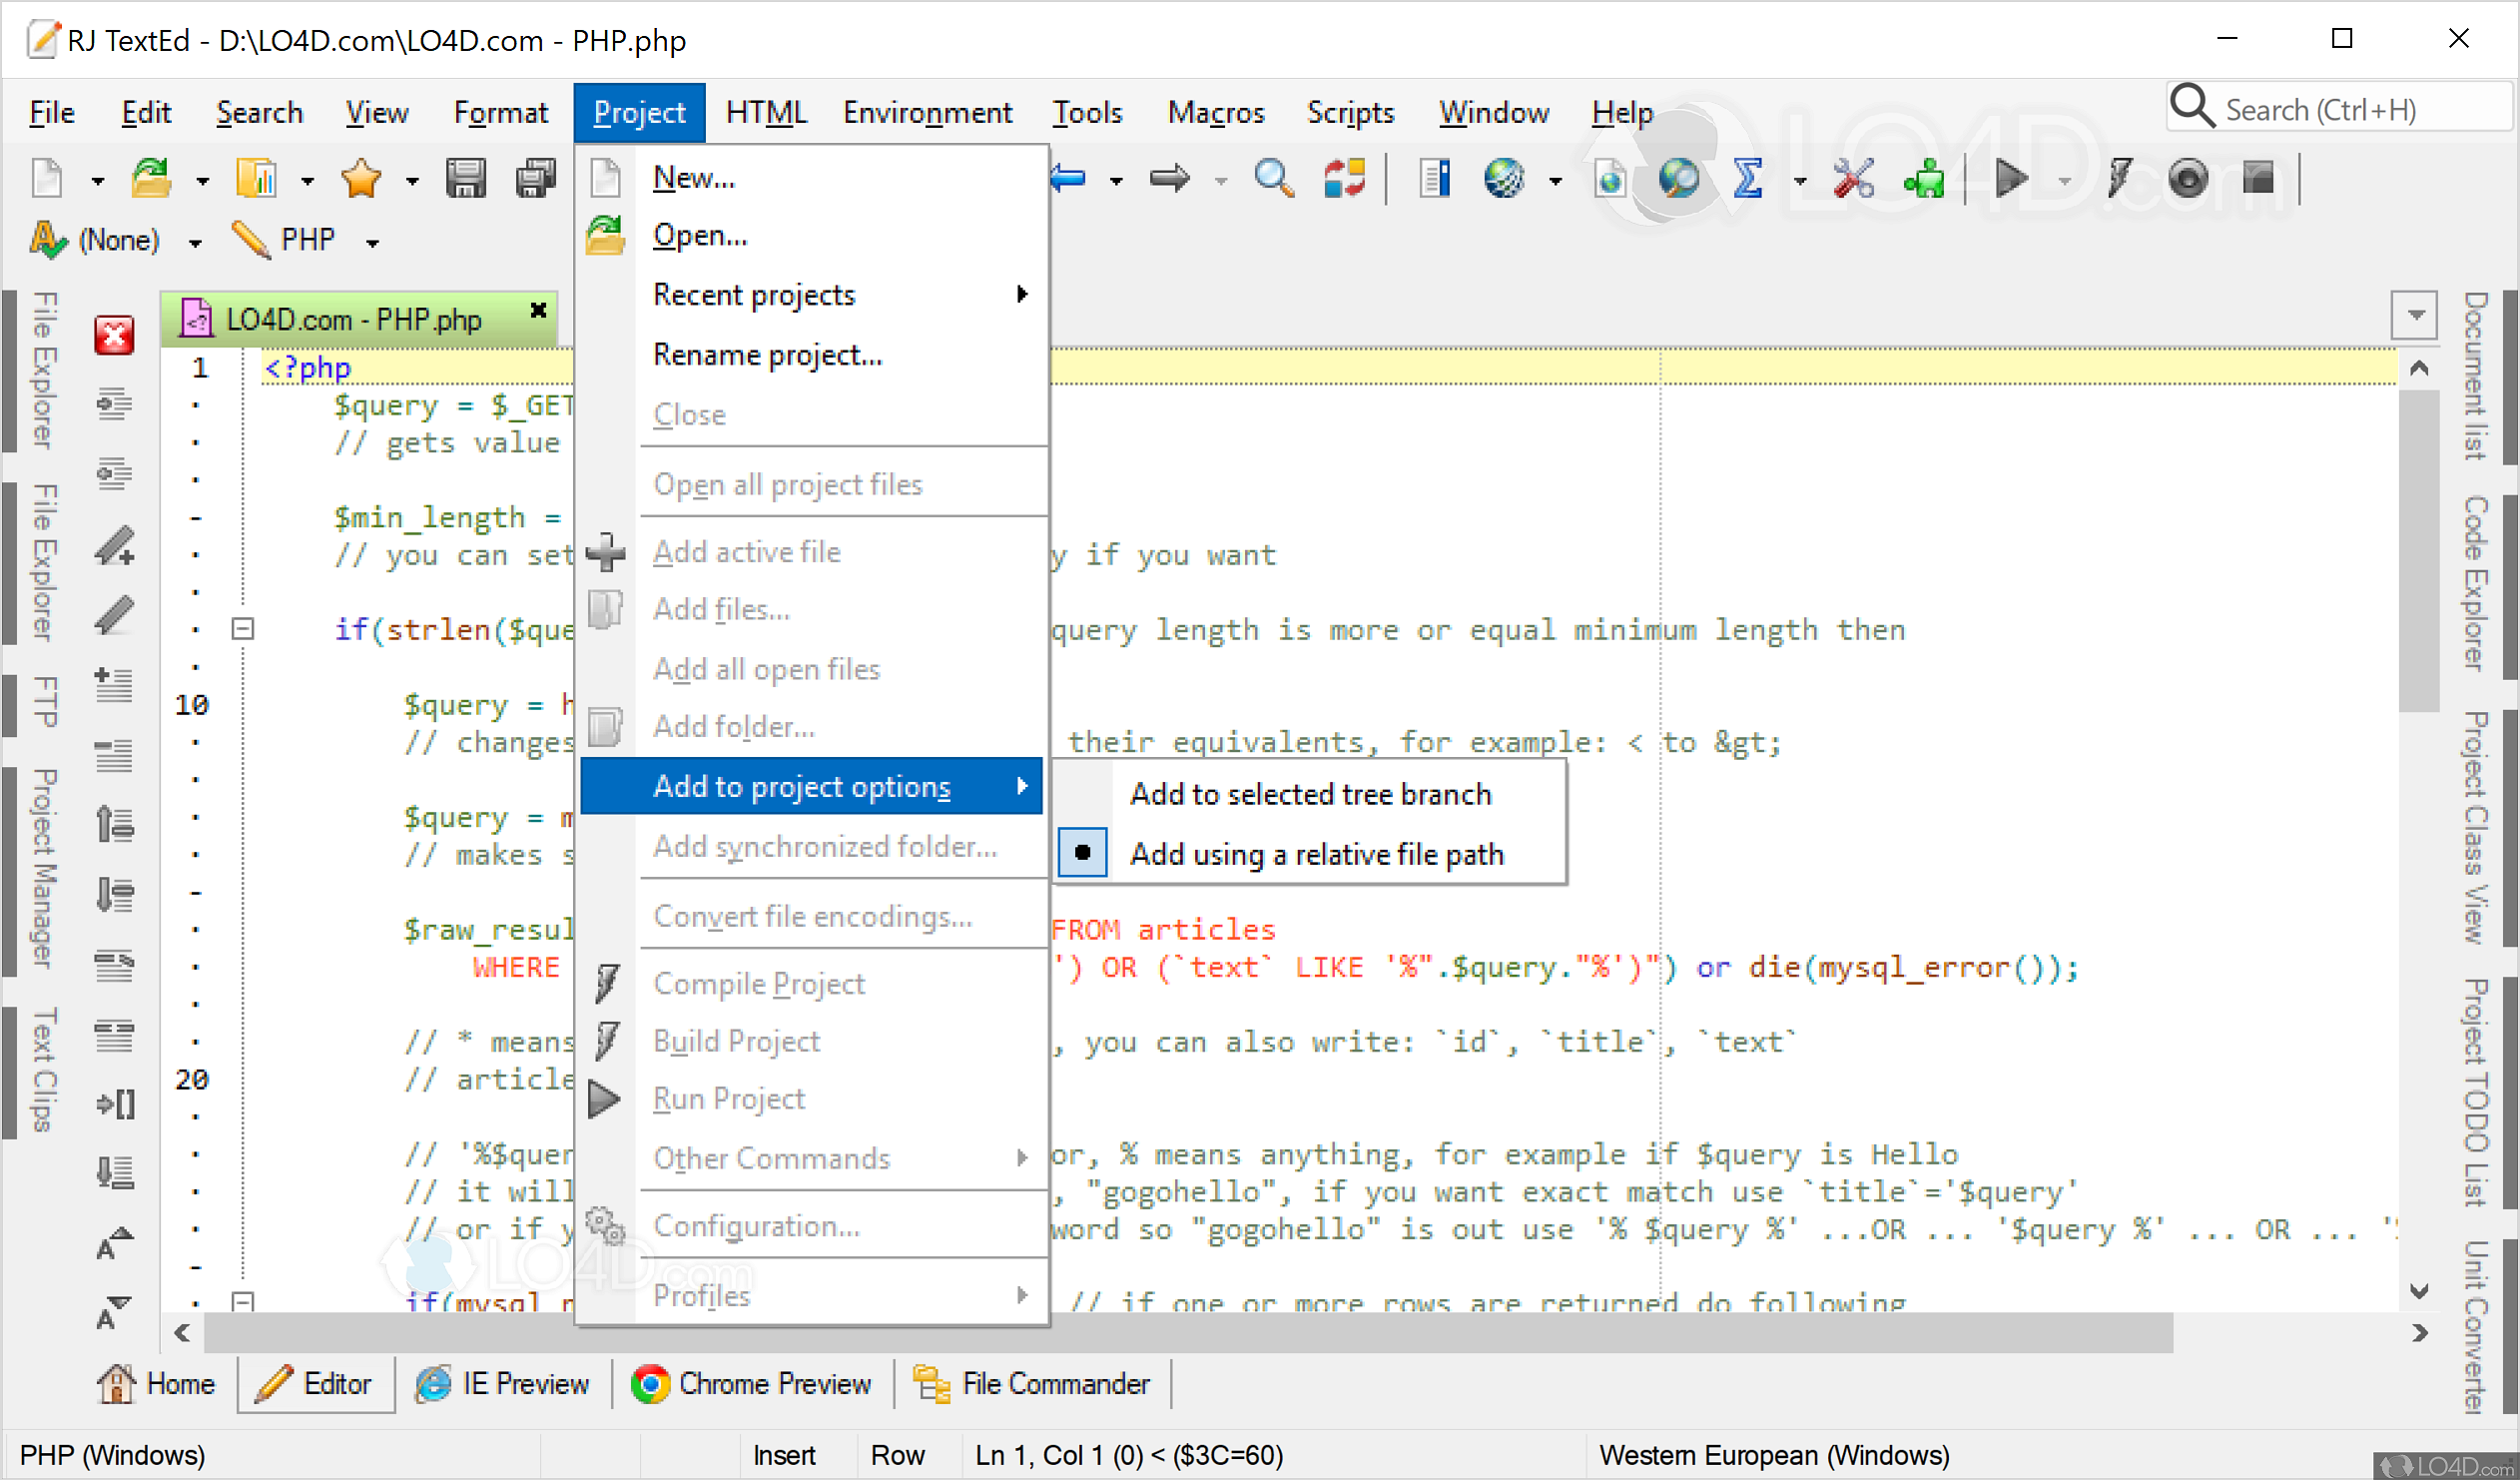The image size is (2520, 1480).
Task: Click the Save All toolbar icon
Action: tap(535, 180)
